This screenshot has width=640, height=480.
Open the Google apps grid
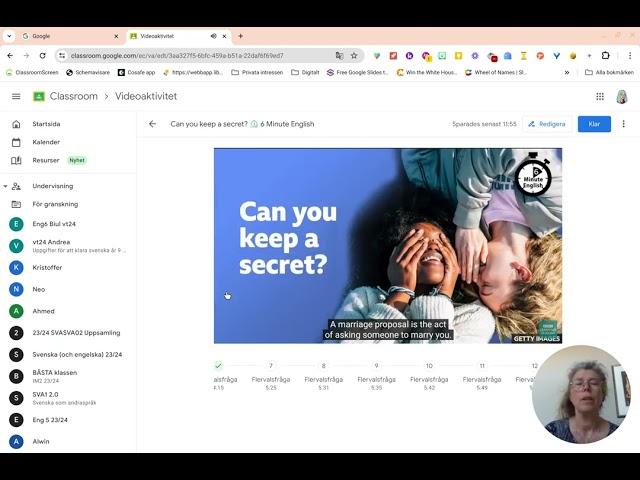click(600, 96)
